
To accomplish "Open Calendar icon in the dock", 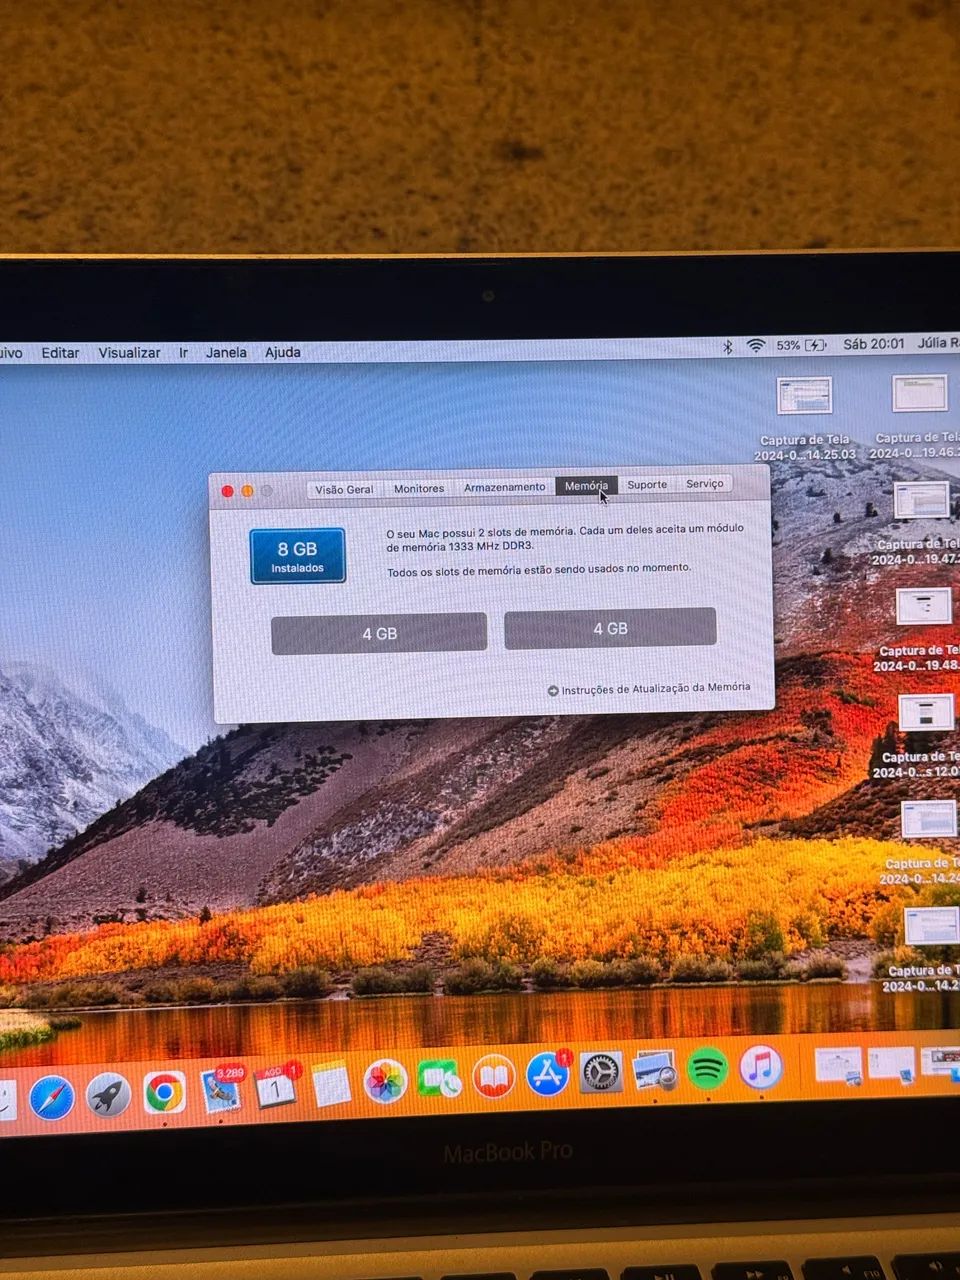I will (x=276, y=1086).
